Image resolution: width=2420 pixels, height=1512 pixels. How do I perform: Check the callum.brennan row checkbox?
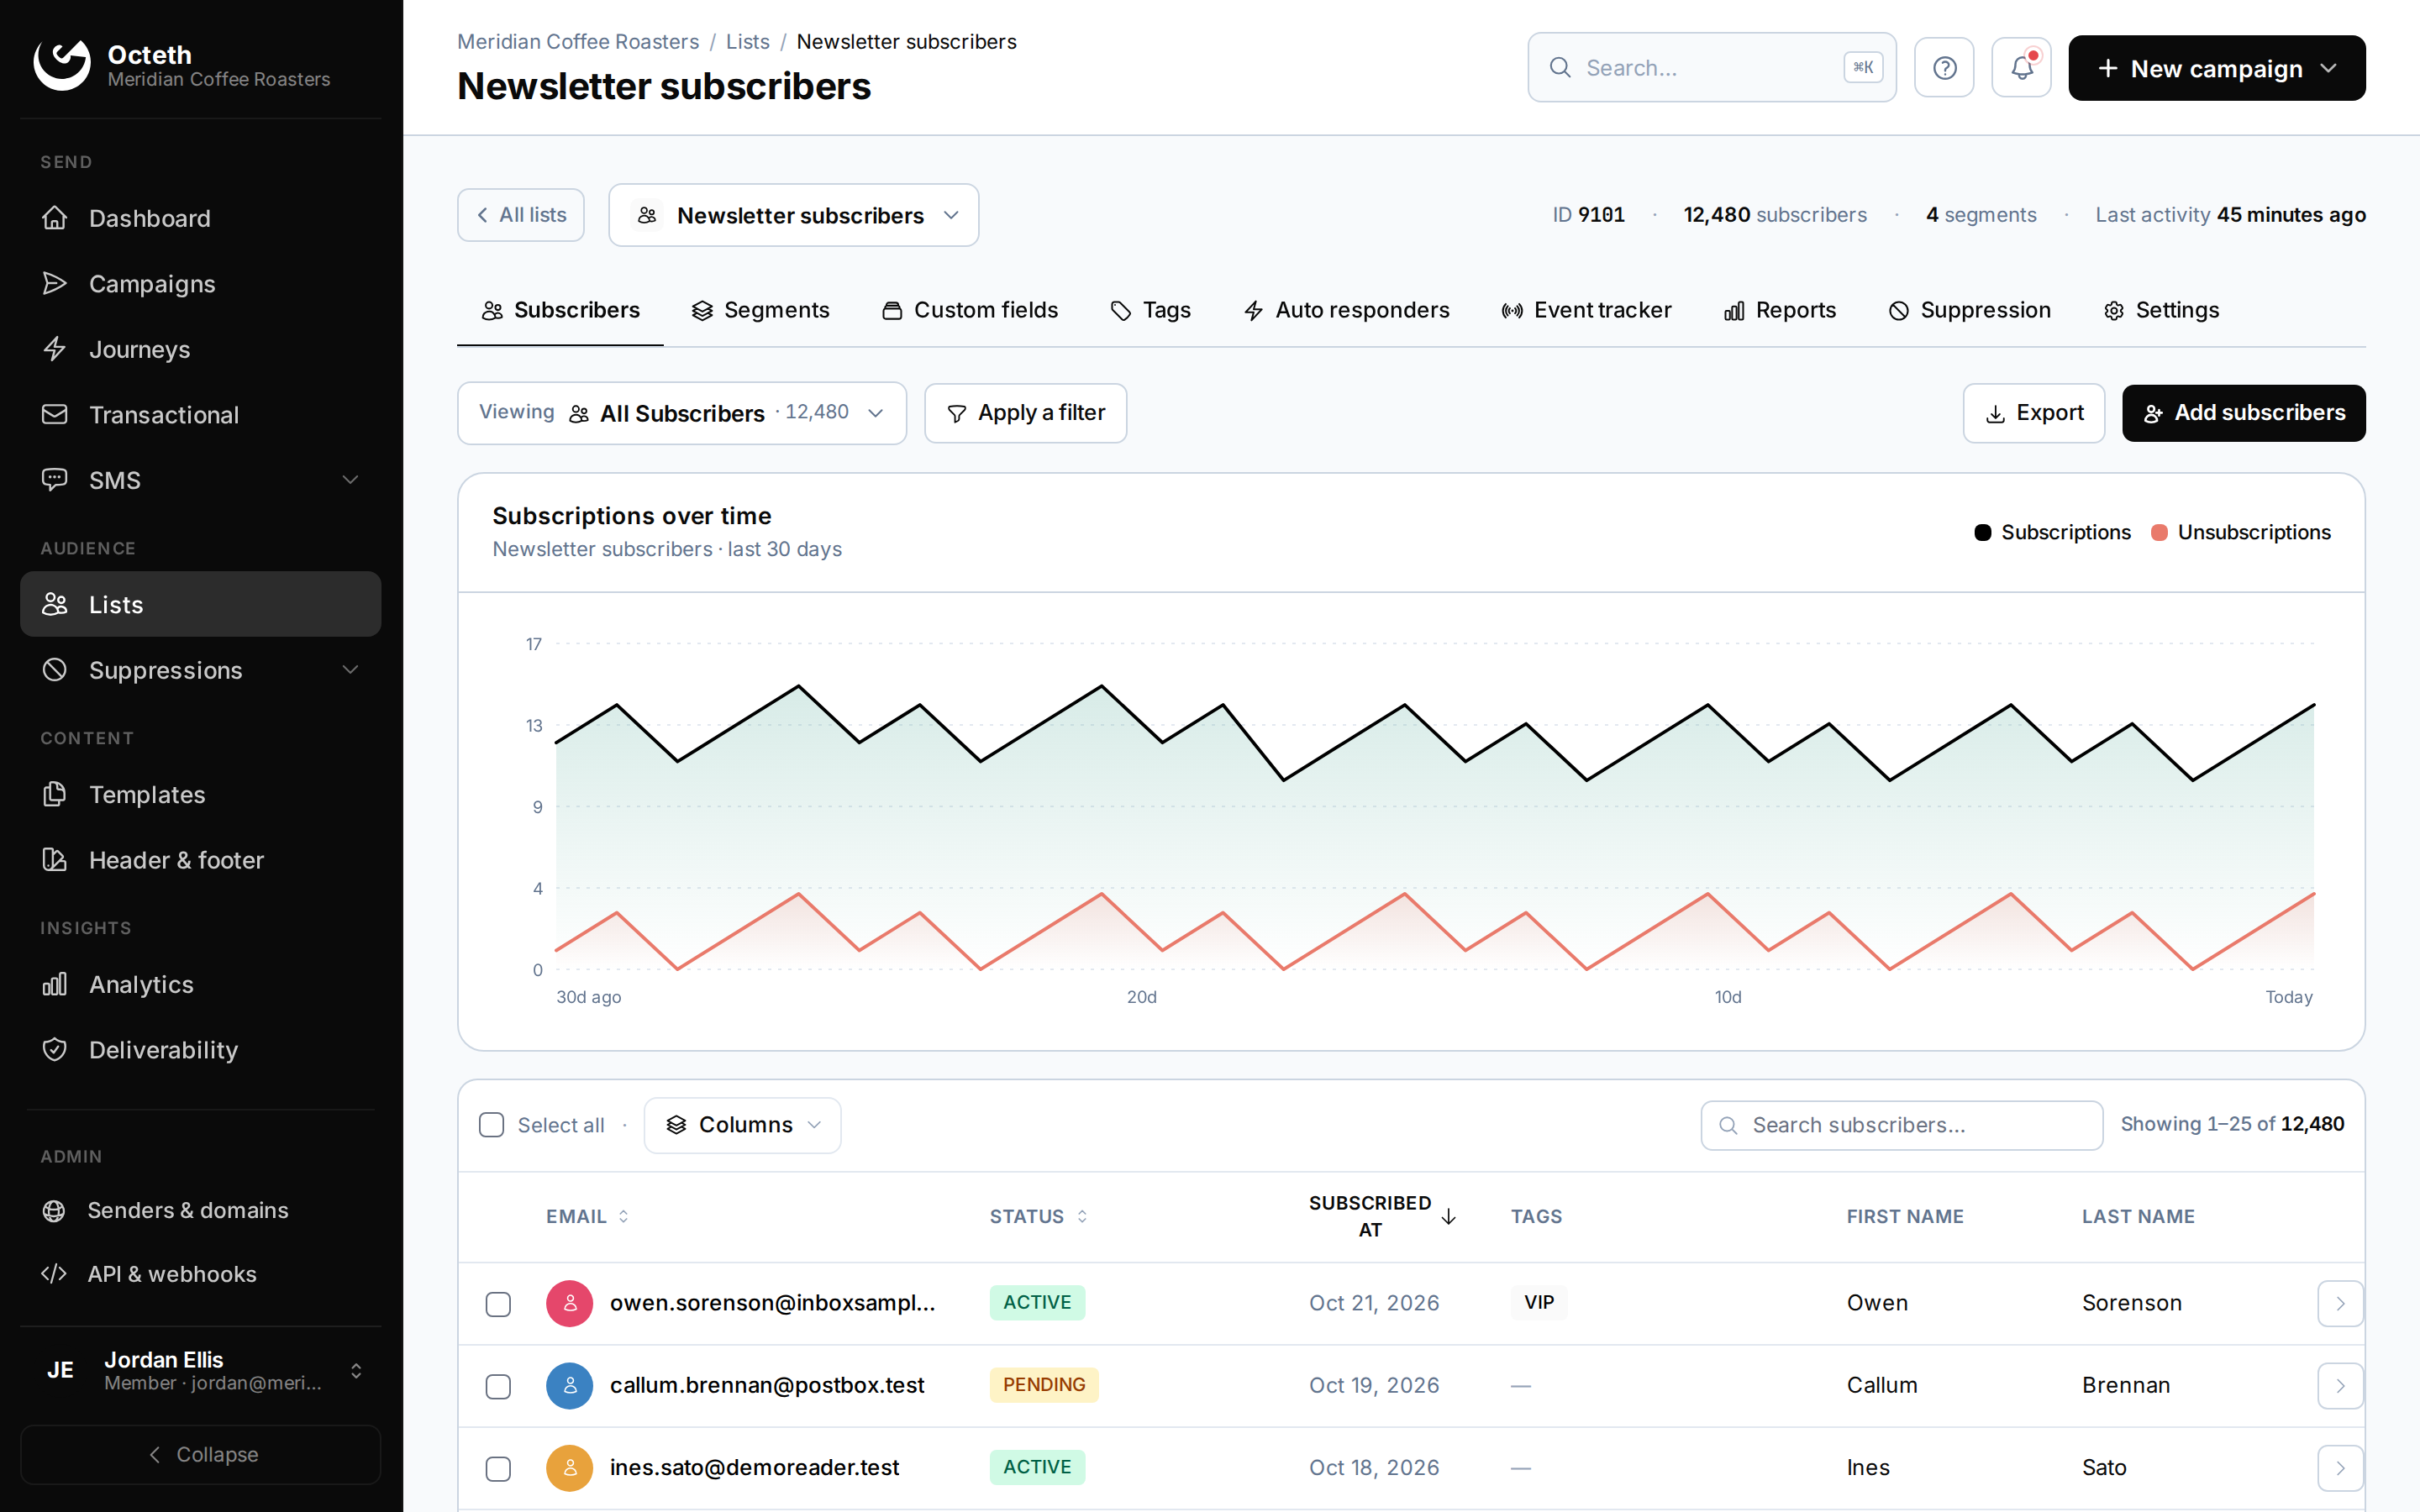[498, 1386]
